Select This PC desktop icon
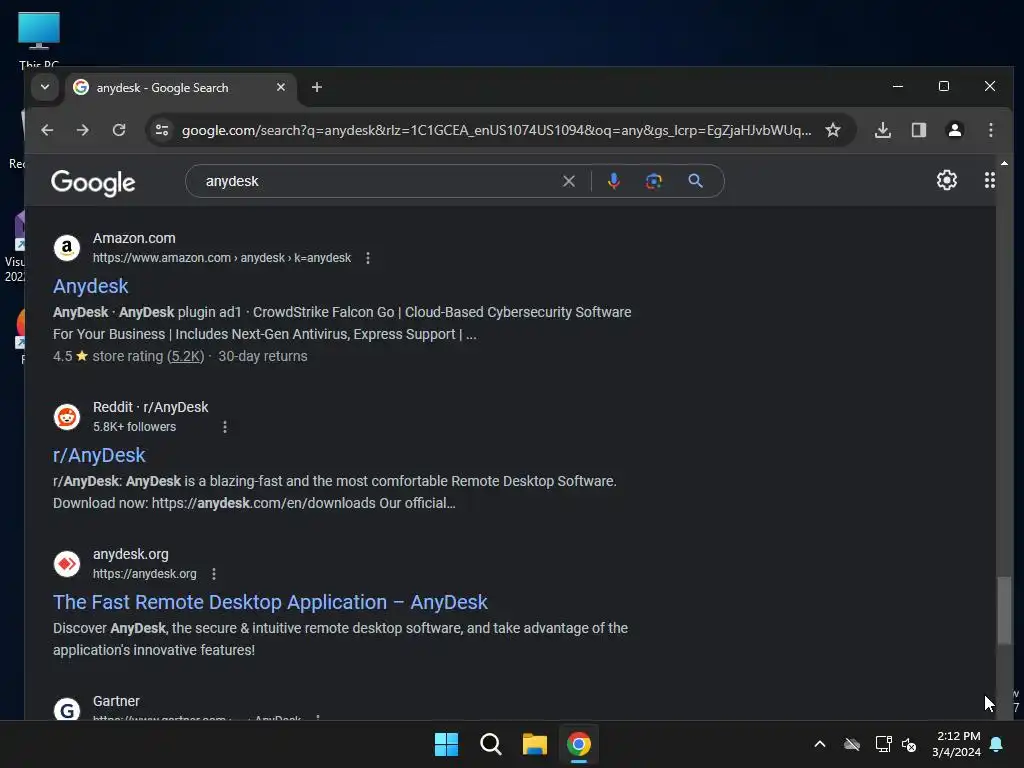1024x768 pixels. (x=39, y=40)
